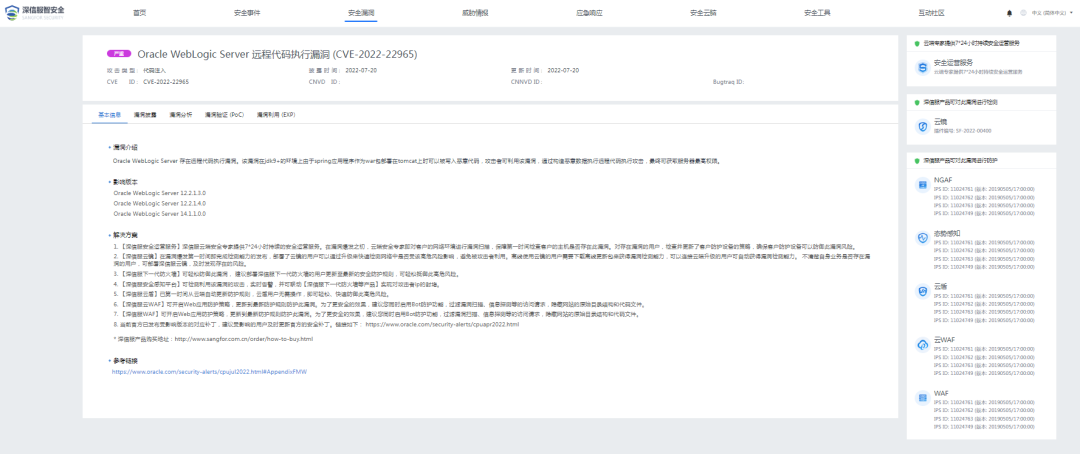Switch to the 漏洞利用 (EXP) tab
This screenshot has height=454, width=1080.
click(x=276, y=114)
